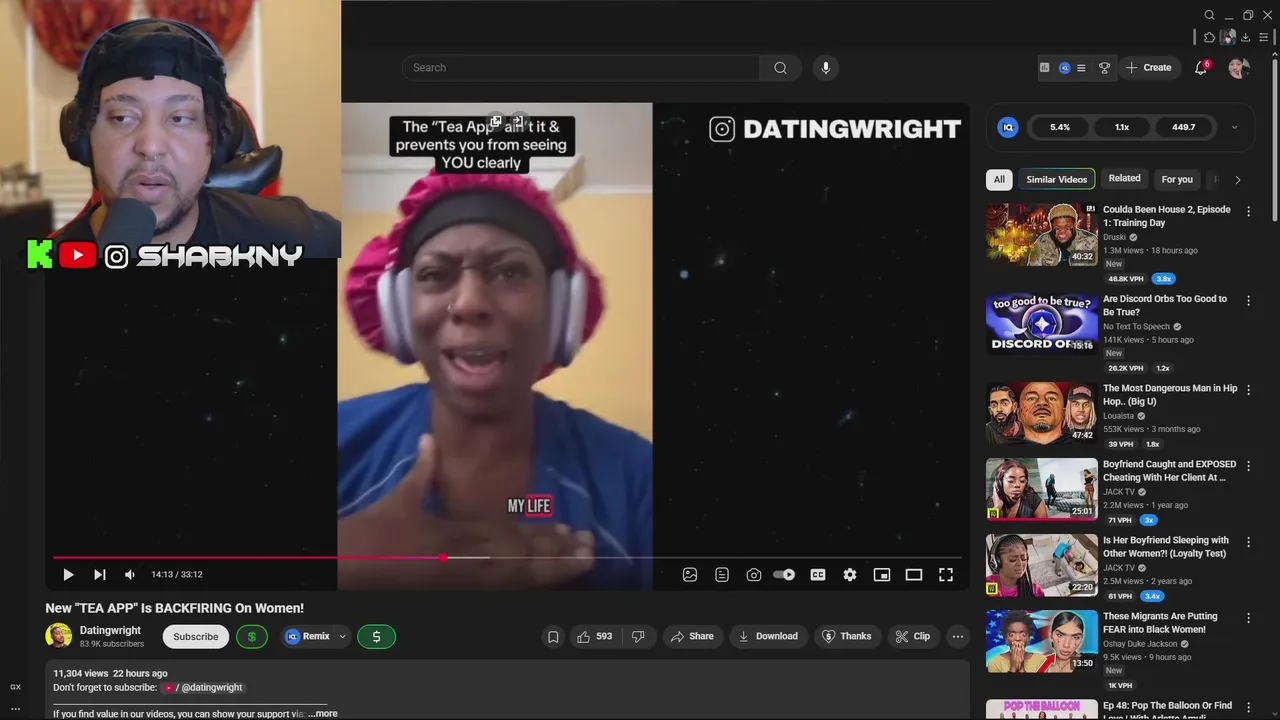Open options for These Migrants video

1248,618
